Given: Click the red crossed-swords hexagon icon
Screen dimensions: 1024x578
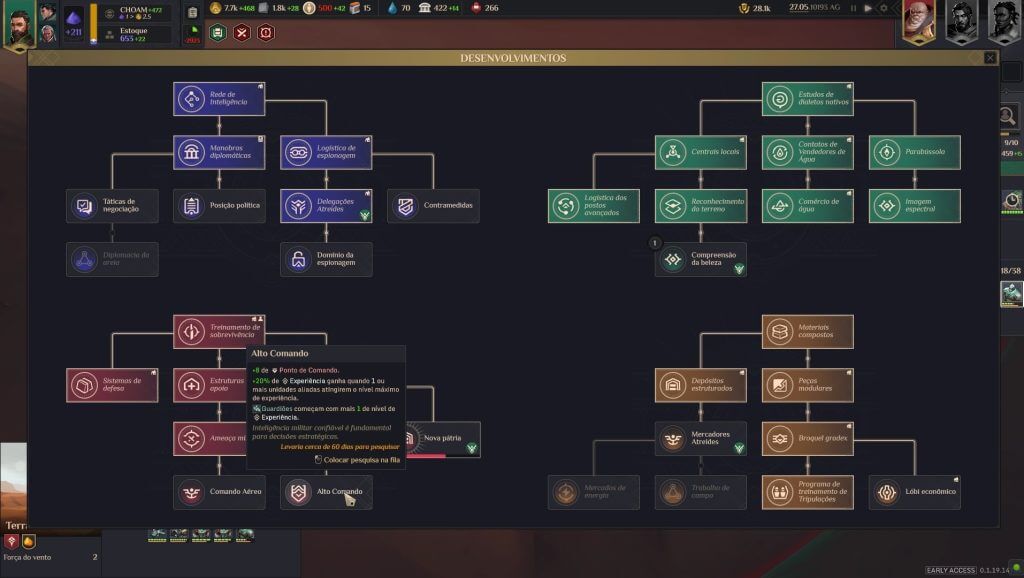Looking at the screenshot, I should tap(242, 32).
